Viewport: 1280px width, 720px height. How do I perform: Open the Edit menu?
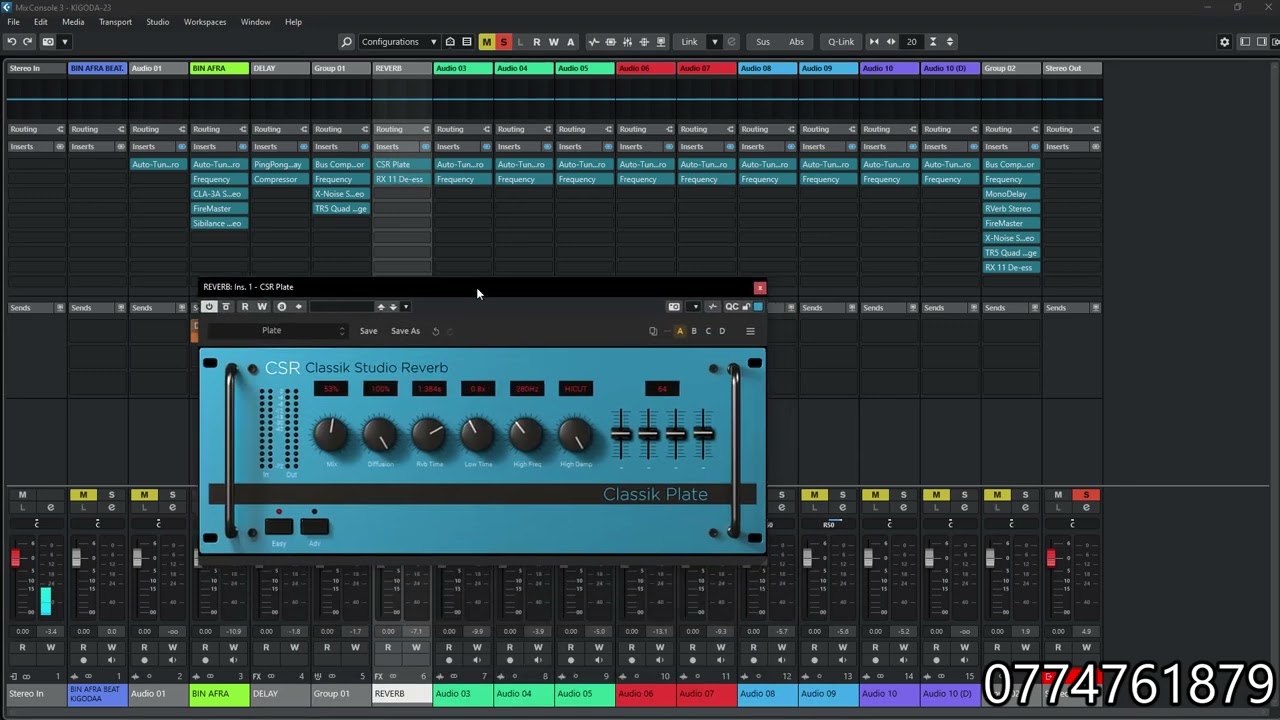pos(41,22)
